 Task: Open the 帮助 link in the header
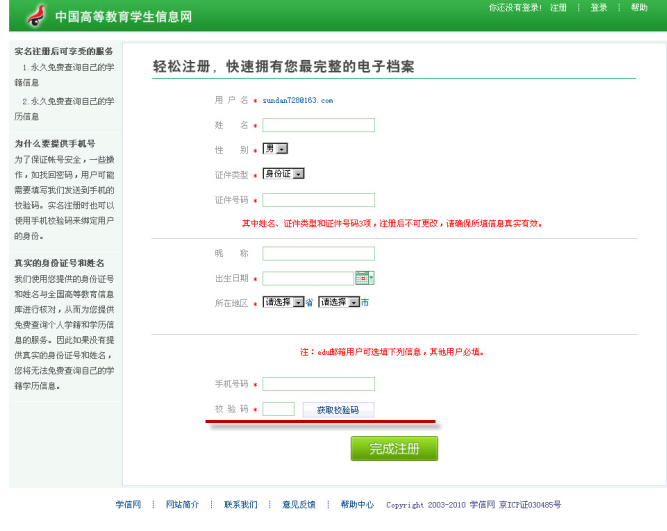pos(639,8)
